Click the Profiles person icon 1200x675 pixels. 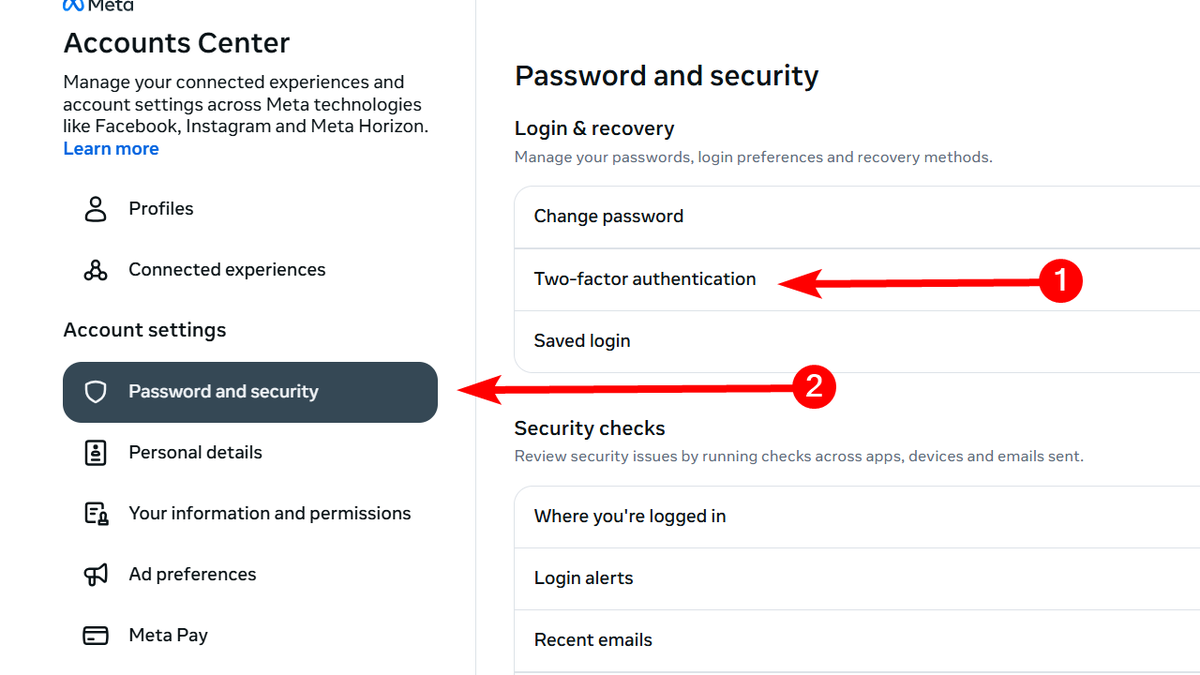tap(96, 209)
